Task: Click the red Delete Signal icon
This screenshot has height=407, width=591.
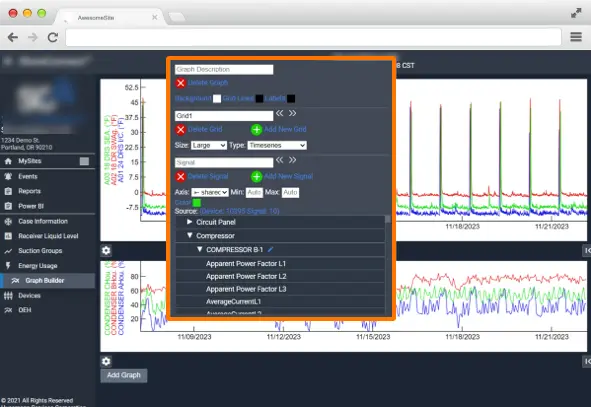Action: coord(181,176)
